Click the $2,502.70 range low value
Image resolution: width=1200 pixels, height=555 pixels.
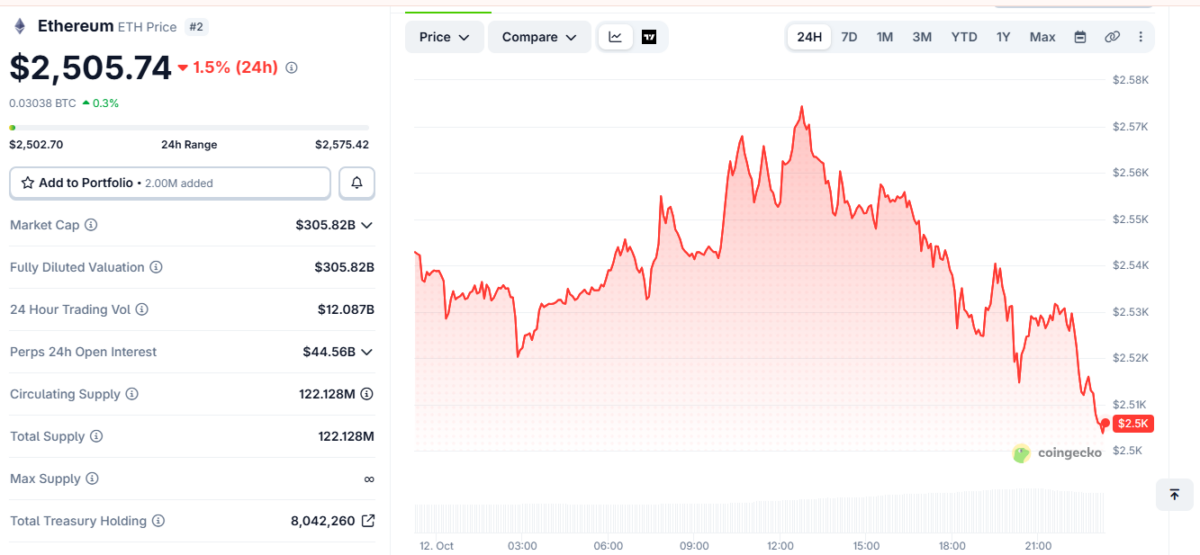click(x=36, y=145)
